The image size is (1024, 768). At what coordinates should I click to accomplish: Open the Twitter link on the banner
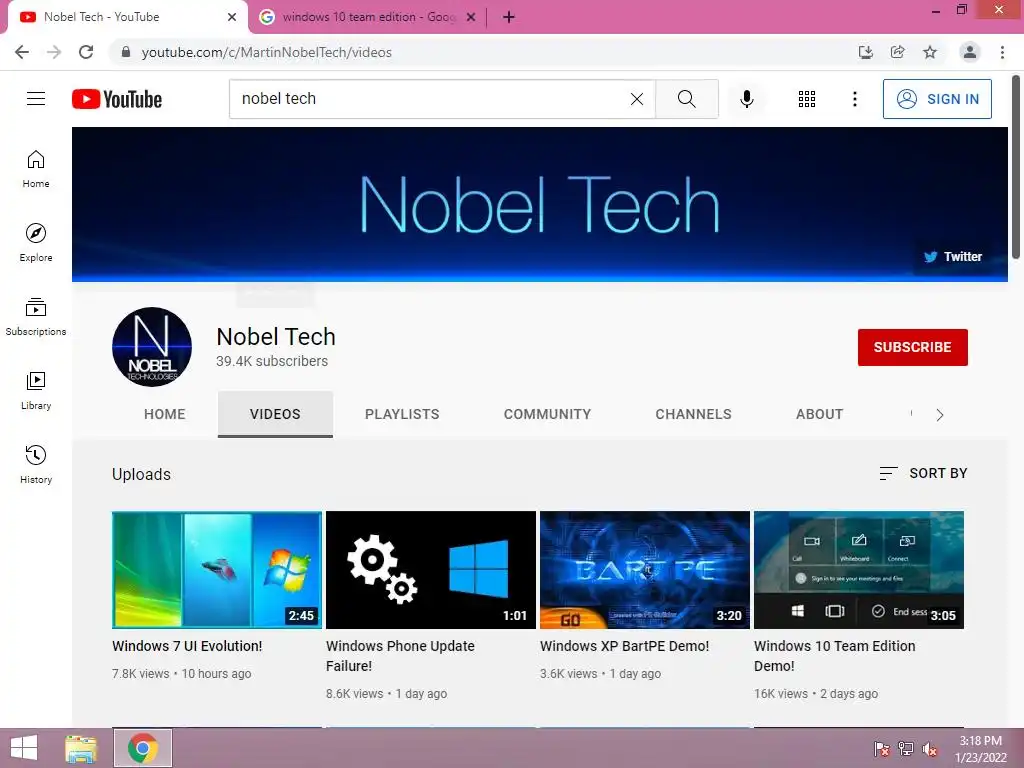point(953,257)
